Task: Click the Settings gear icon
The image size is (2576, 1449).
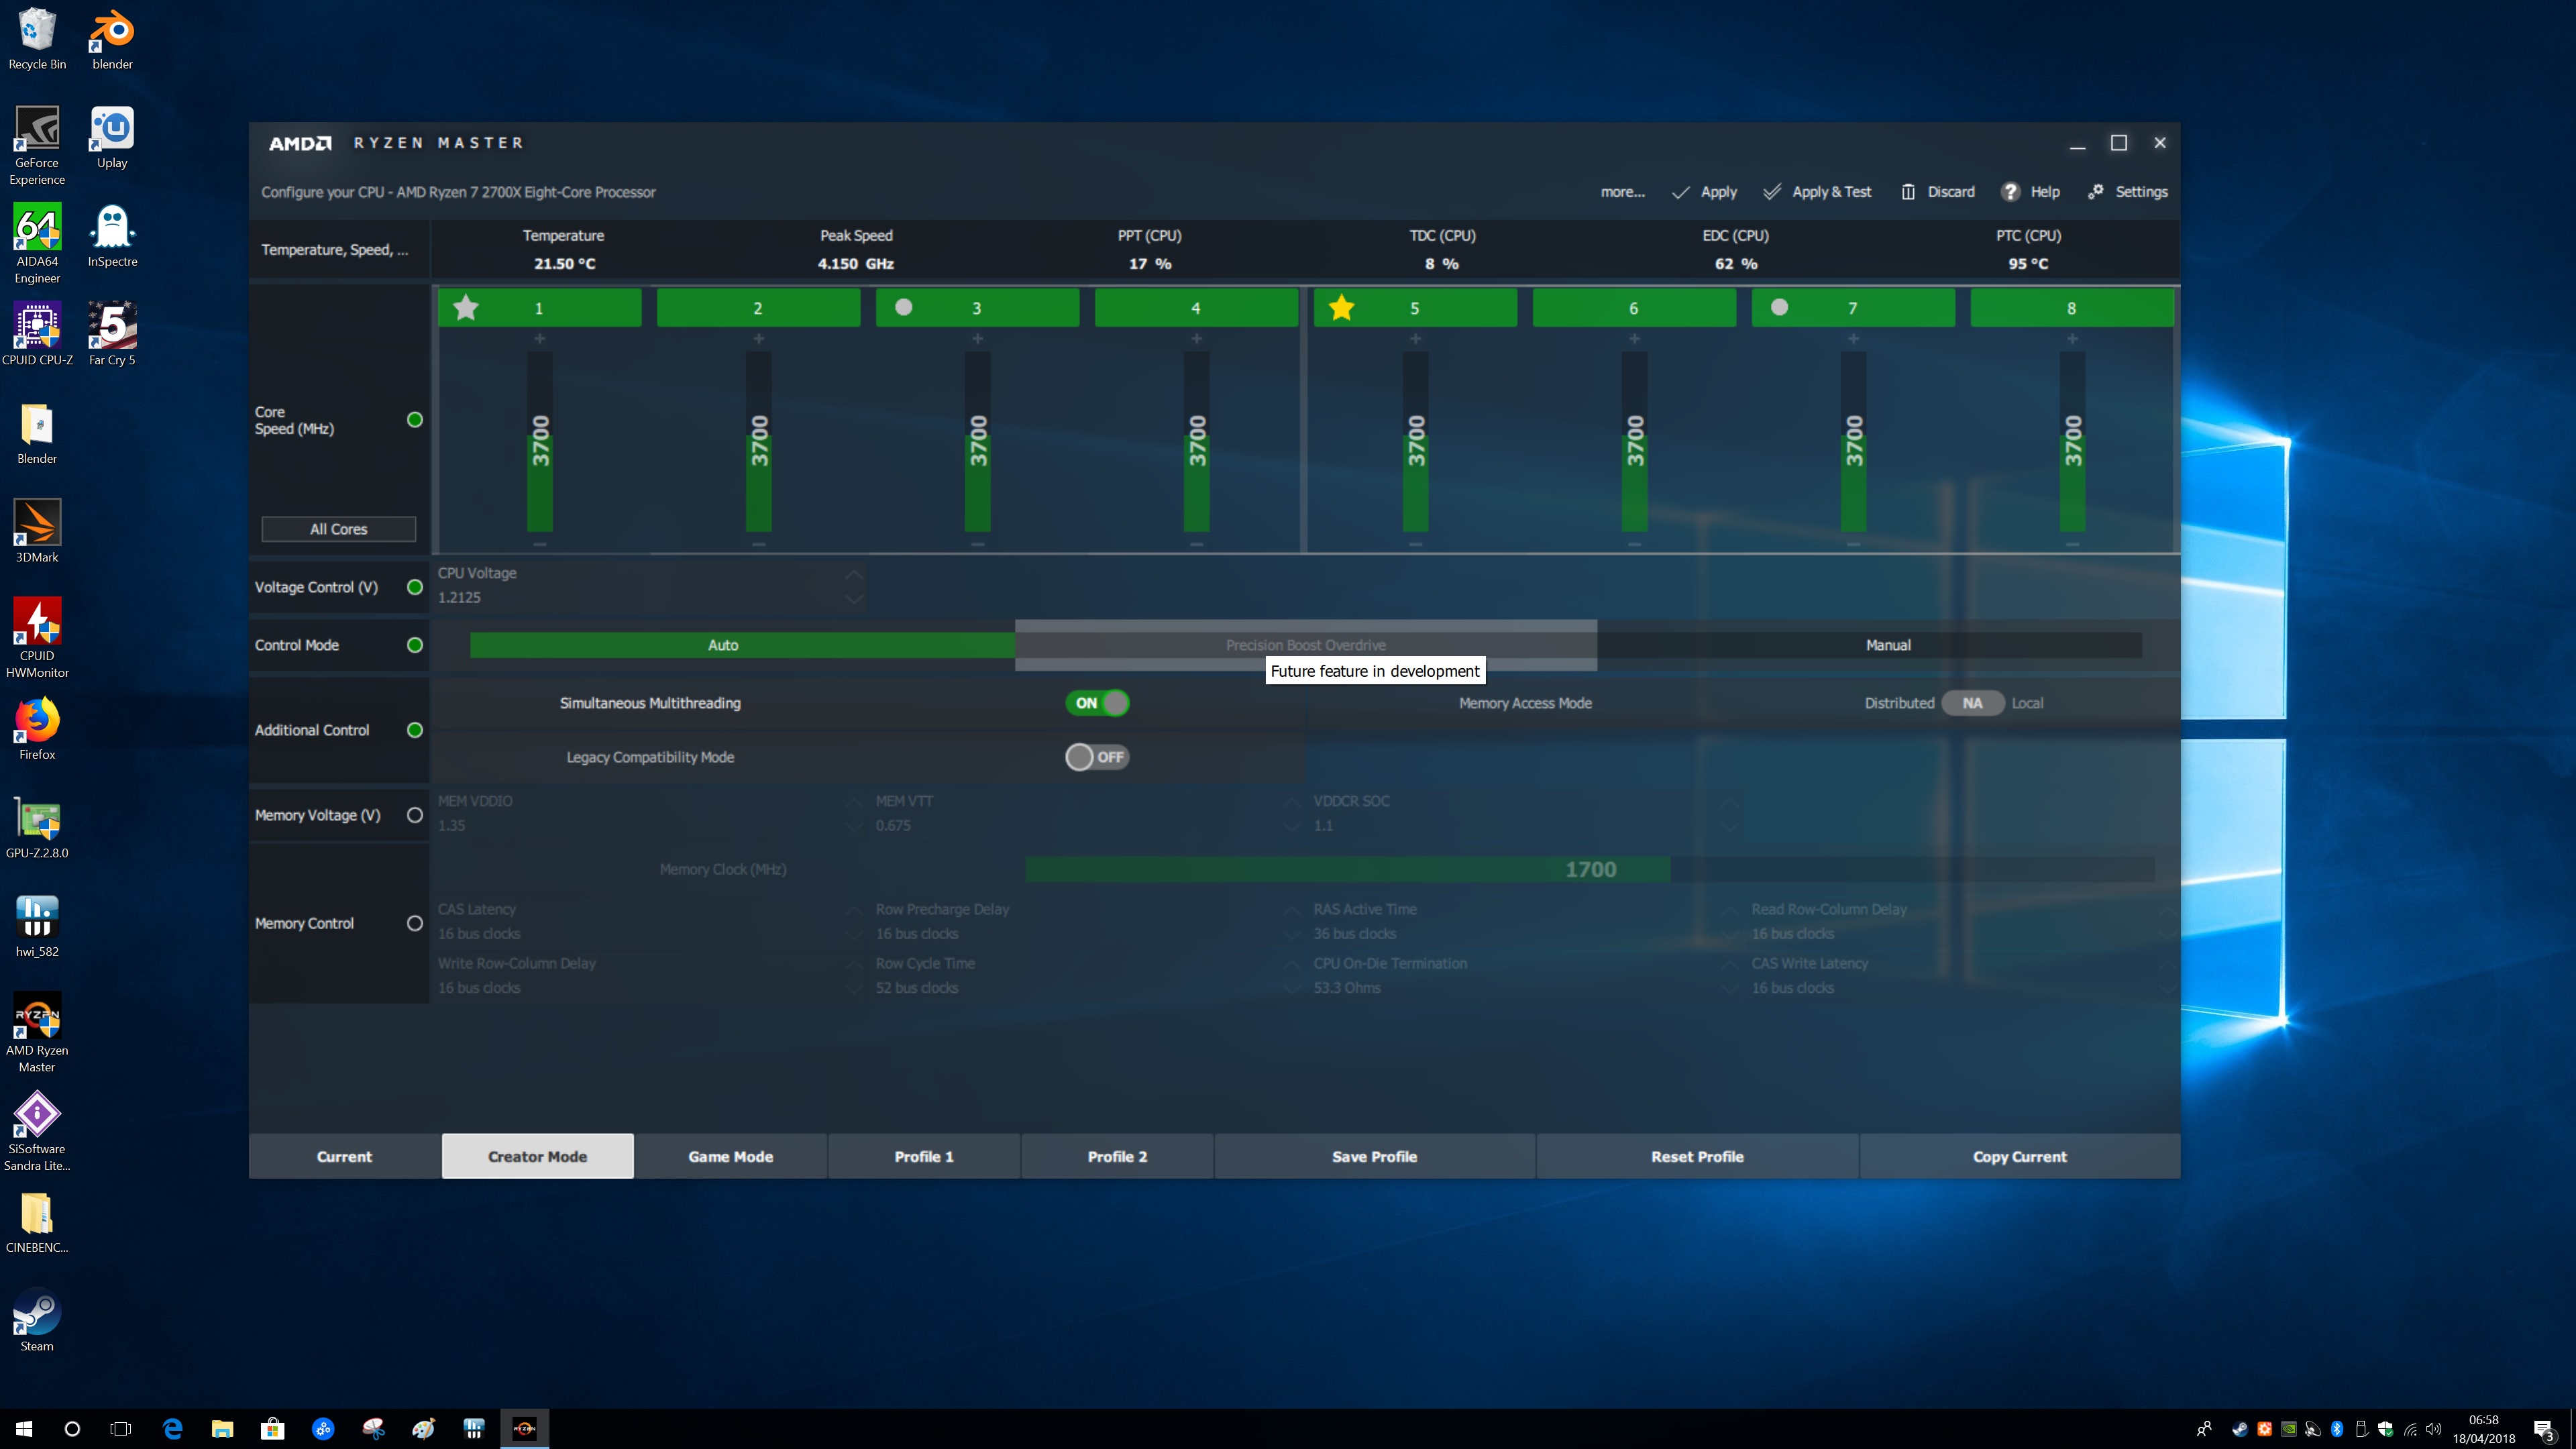Action: (x=2095, y=191)
